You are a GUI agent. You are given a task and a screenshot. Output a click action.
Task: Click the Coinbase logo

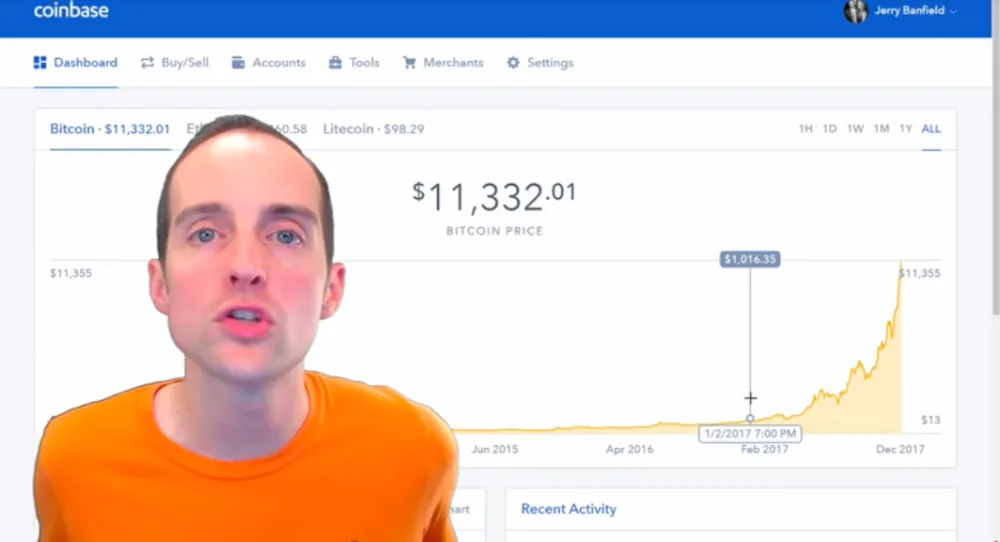pyautogui.click(x=71, y=10)
